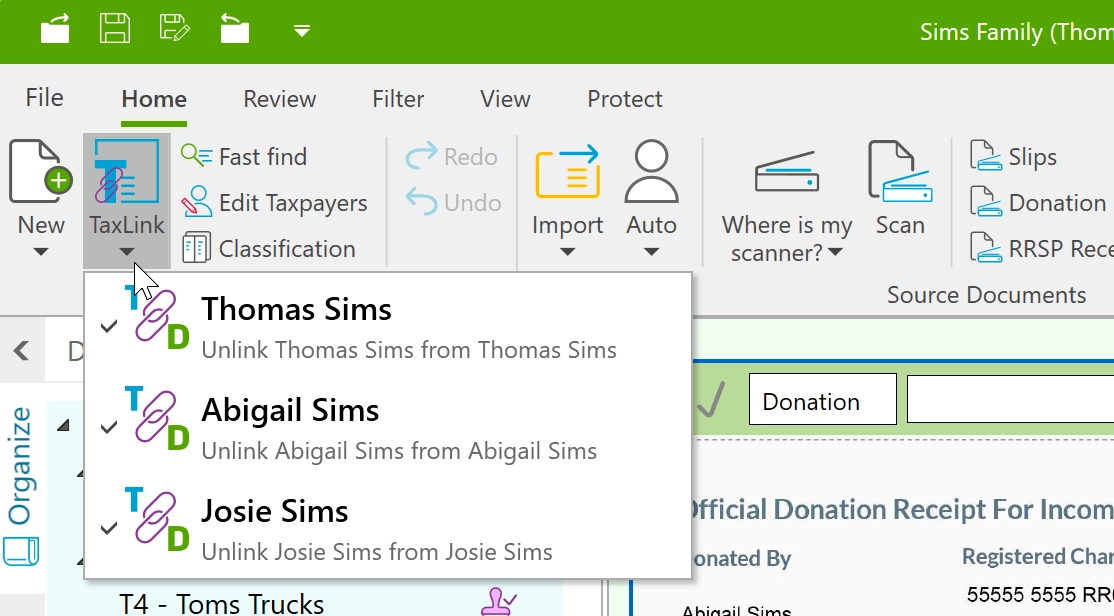Click the save disk icon
This screenshot has height=616, width=1114.
point(114,29)
